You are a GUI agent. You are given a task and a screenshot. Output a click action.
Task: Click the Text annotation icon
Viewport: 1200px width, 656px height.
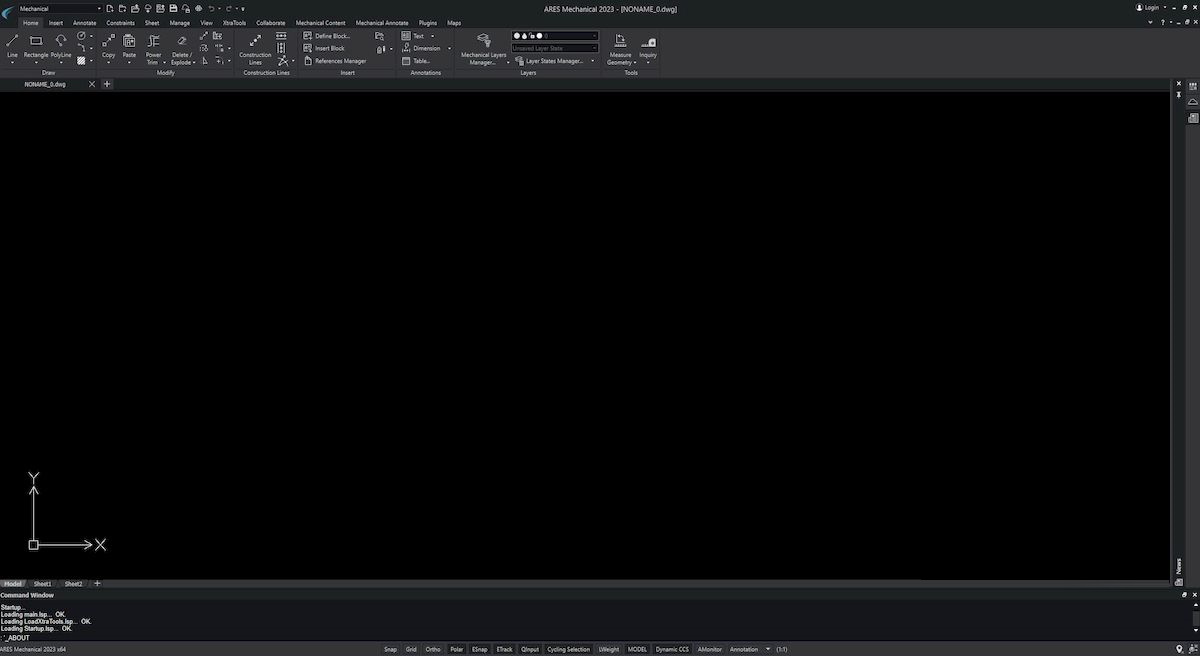(x=406, y=36)
